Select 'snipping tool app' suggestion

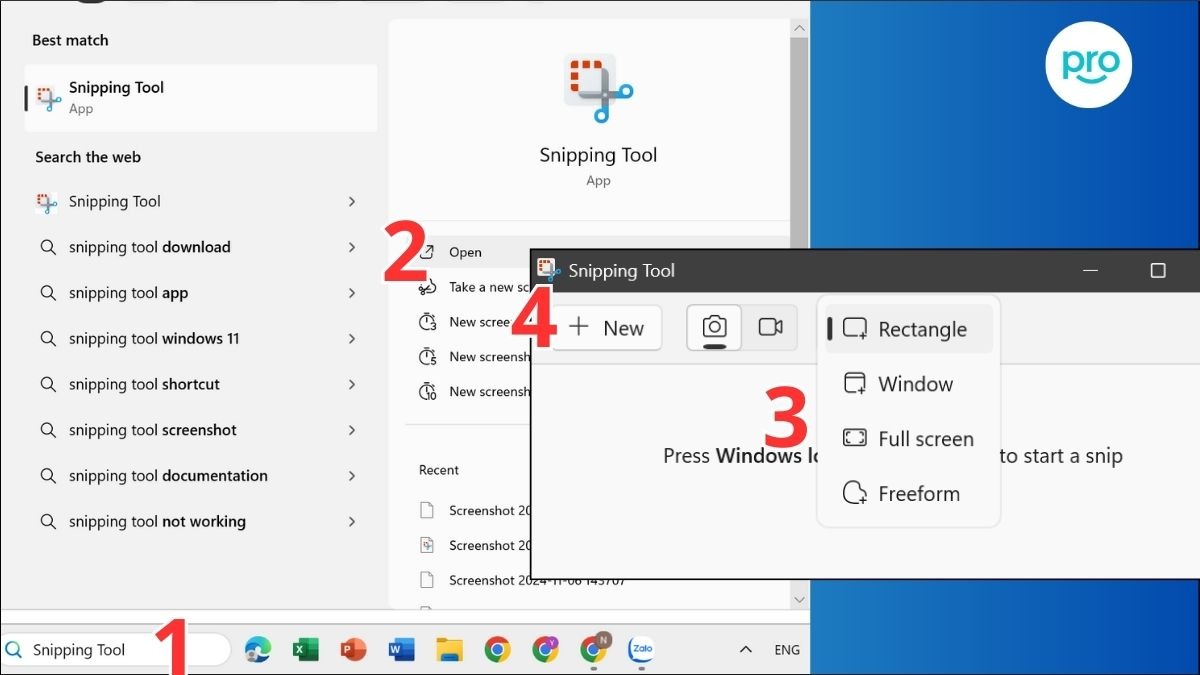(x=129, y=293)
